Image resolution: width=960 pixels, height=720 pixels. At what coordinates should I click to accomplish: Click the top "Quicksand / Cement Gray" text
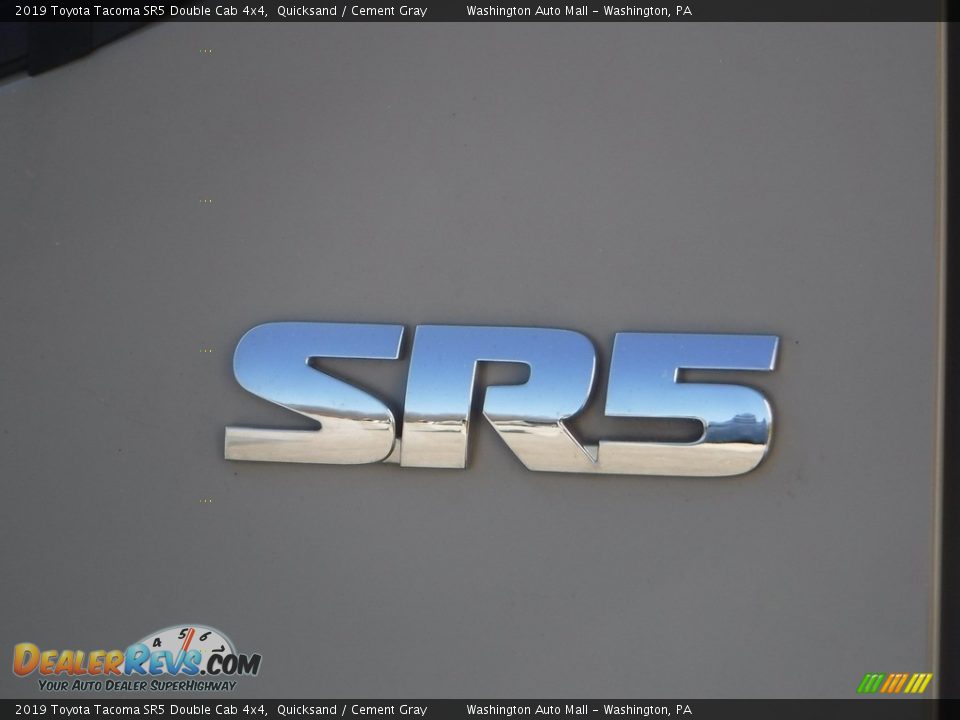pos(352,10)
